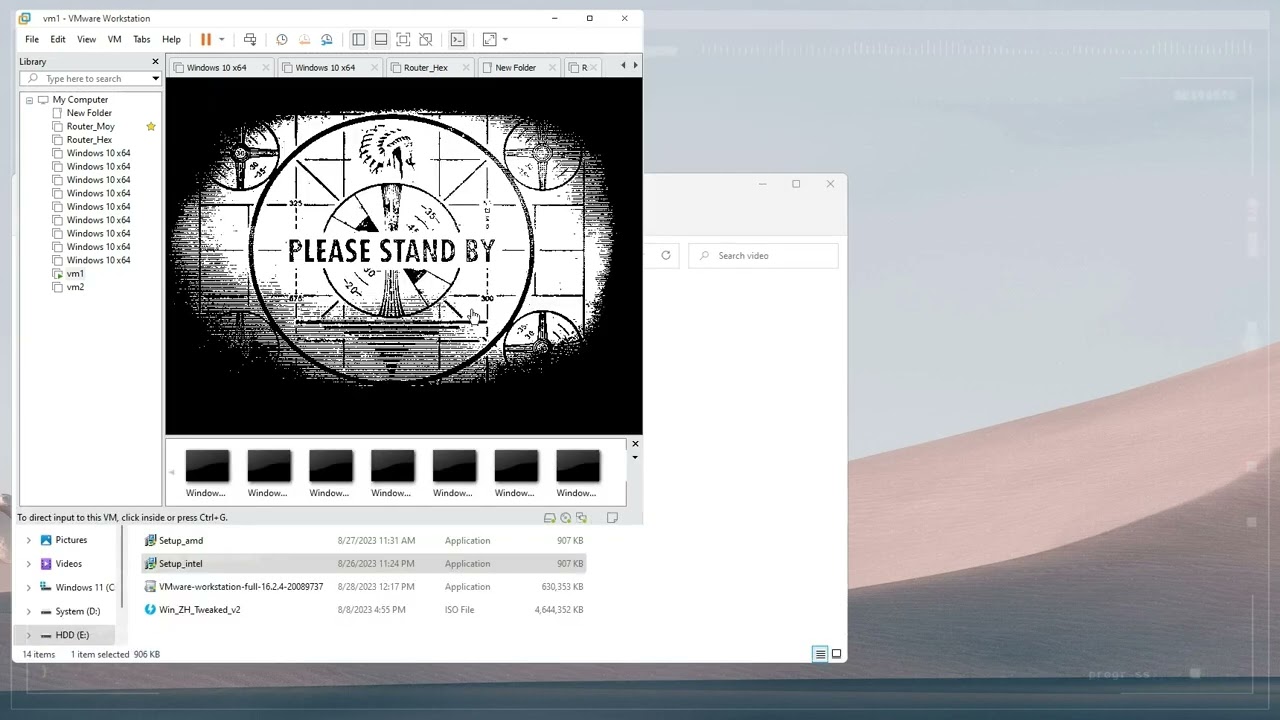The height and width of the screenshot is (720, 1280).
Task: Switch to the Router_Hex tab
Action: pos(426,67)
